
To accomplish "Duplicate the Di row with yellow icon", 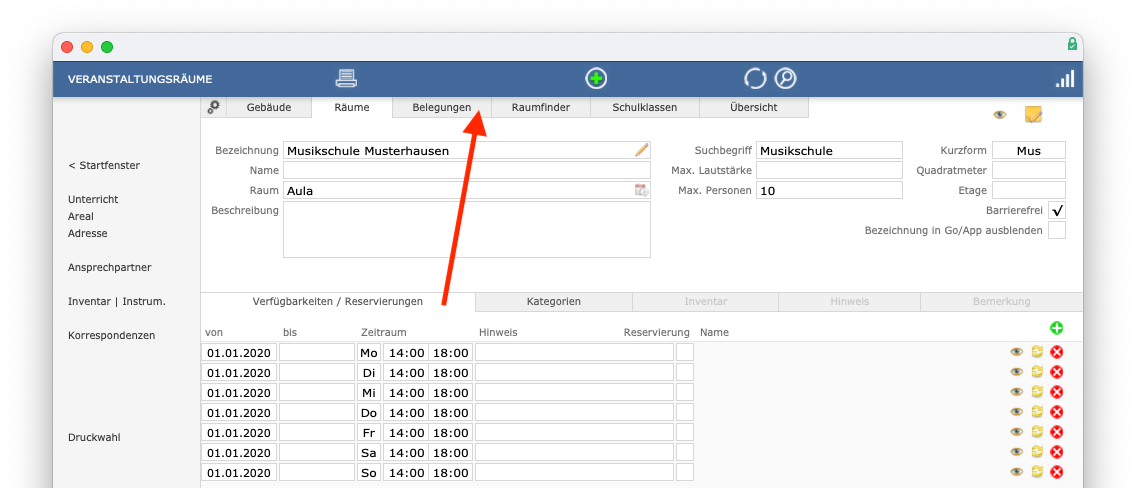I will tap(1037, 372).
